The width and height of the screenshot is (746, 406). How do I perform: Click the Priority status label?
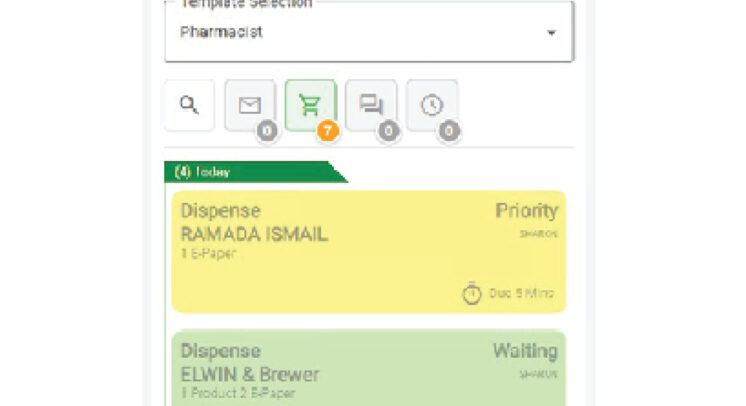click(526, 211)
